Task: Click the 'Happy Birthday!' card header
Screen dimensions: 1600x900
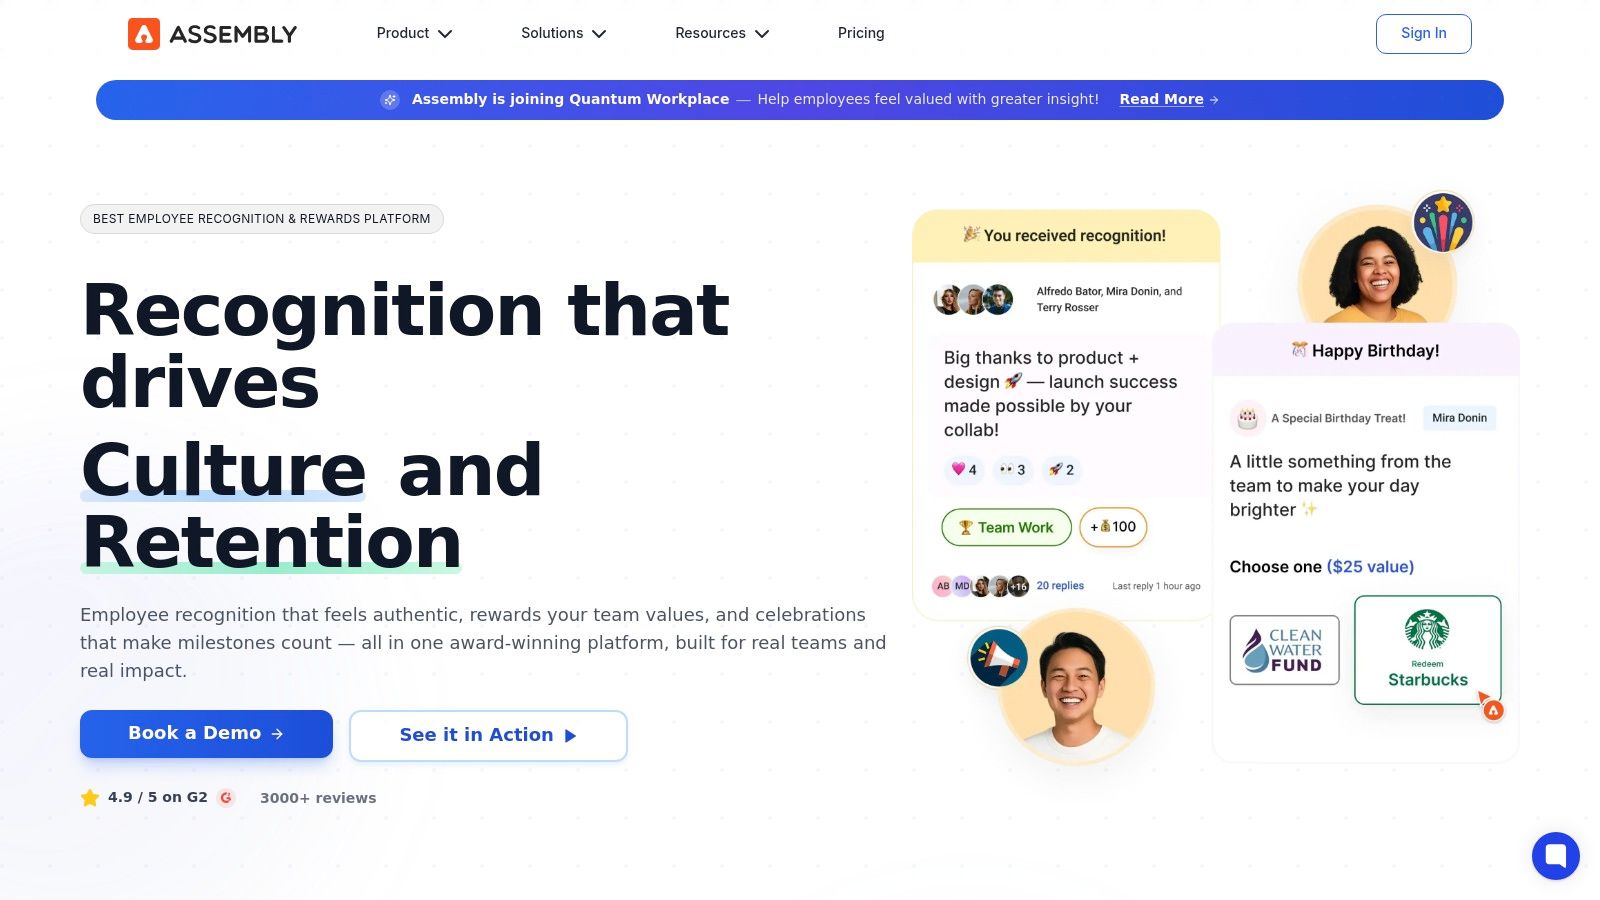Action: 1366,350
